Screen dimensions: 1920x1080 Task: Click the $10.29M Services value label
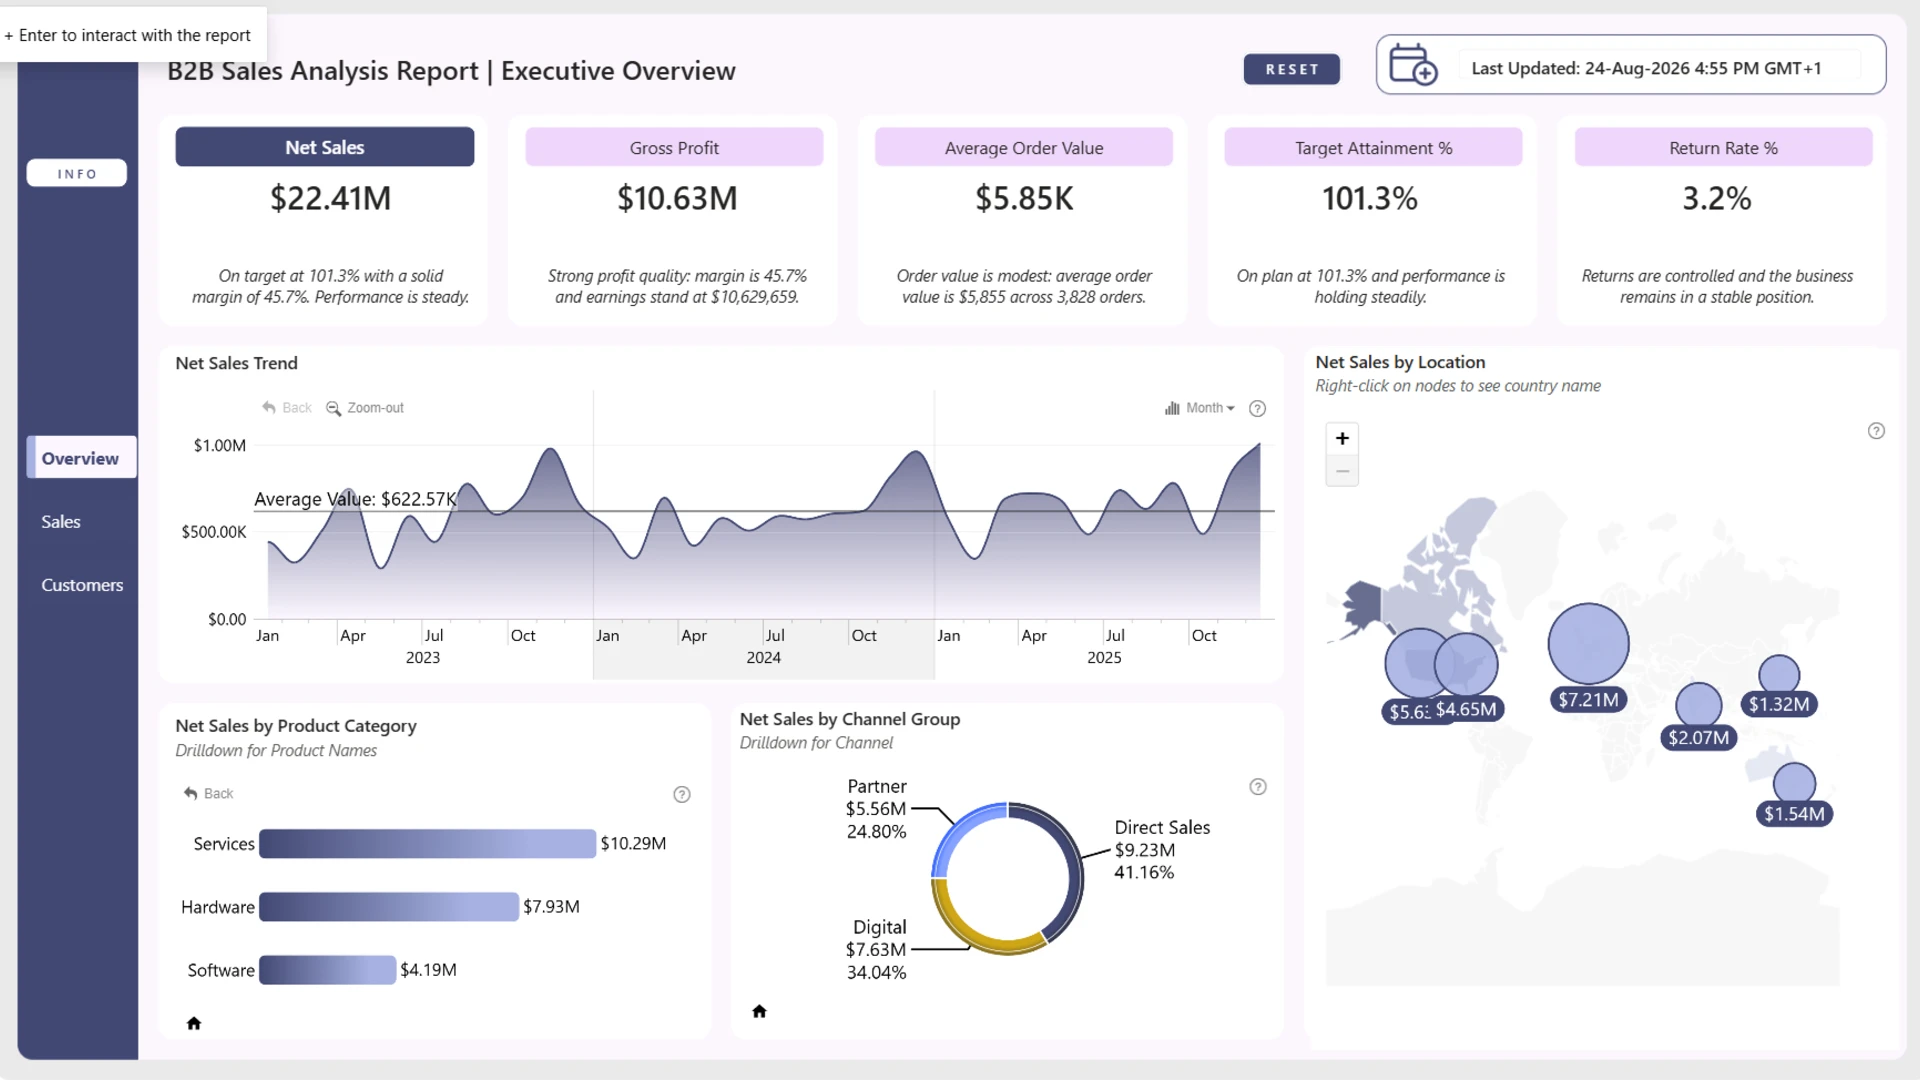[x=633, y=843]
